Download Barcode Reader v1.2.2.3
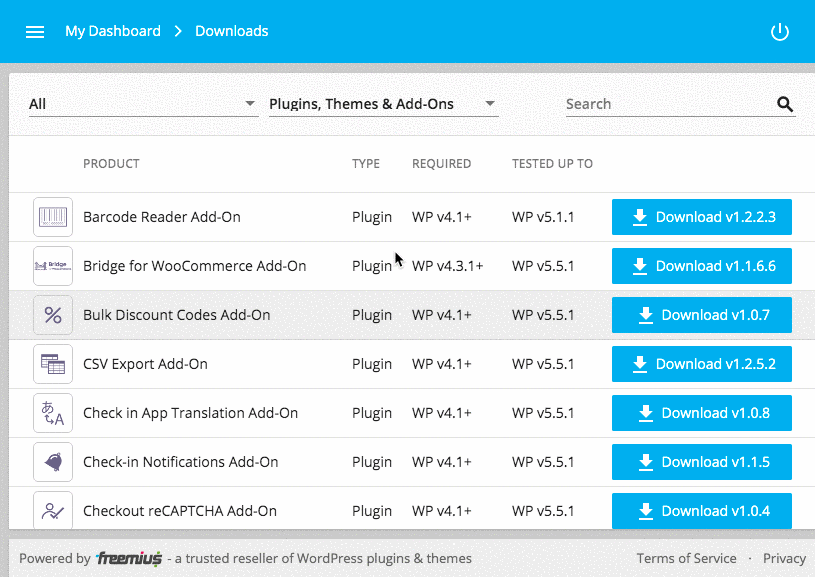Viewport: 815px width, 577px height. (x=702, y=217)
